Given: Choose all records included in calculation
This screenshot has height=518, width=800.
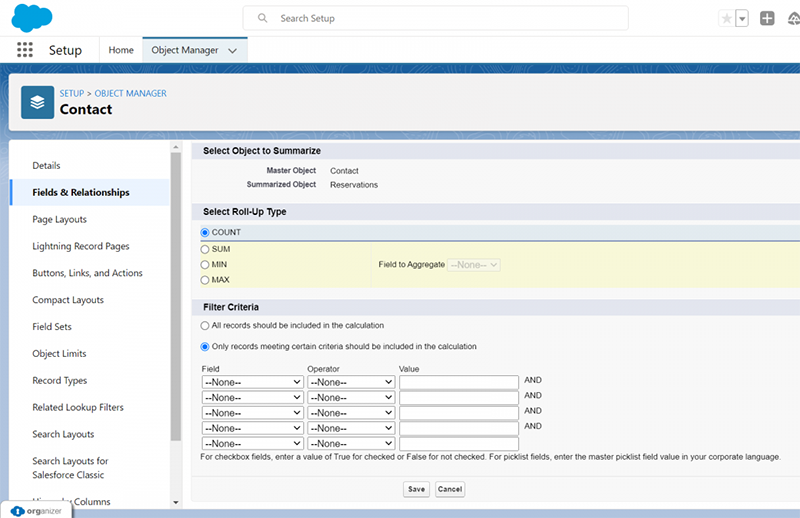Looking at the screenshot, I should (x=205, y=326).
